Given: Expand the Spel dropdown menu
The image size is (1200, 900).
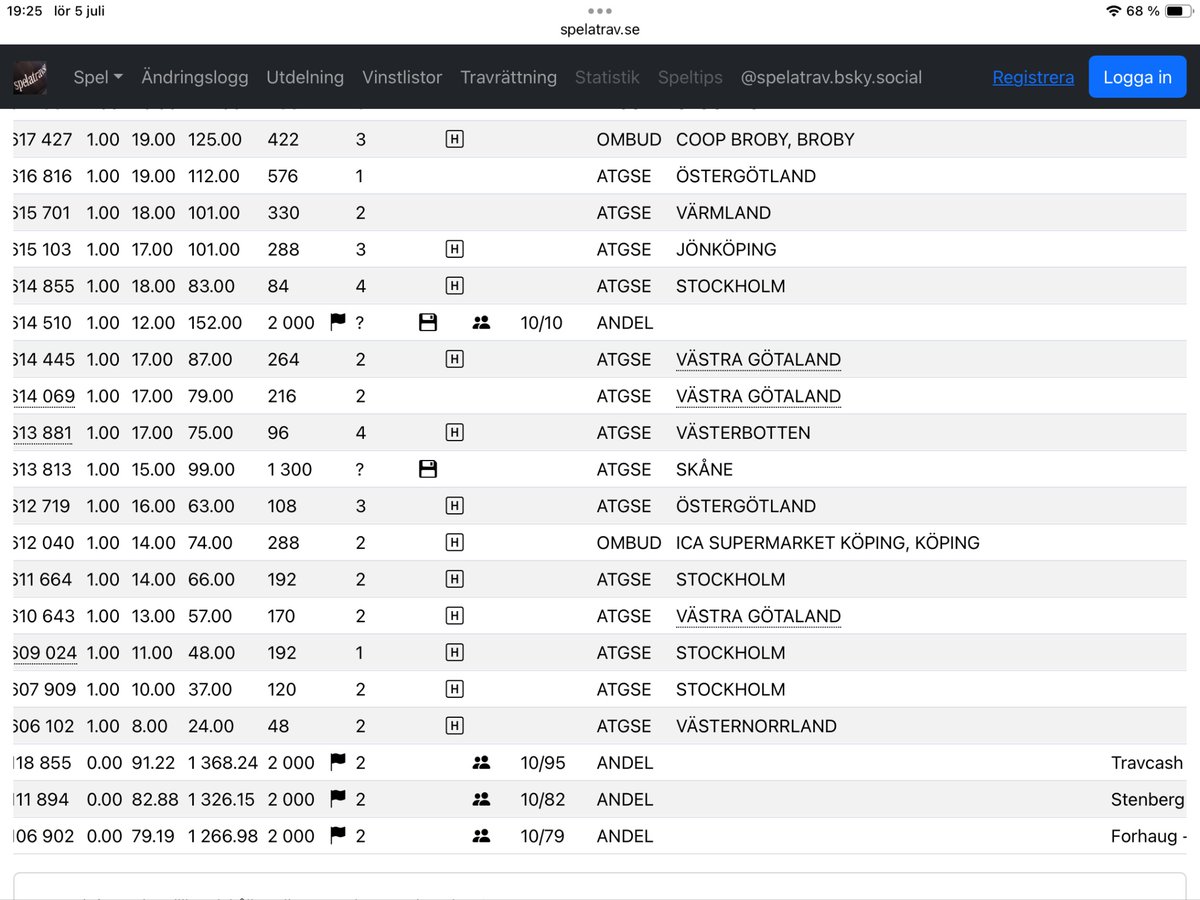Looking at the screenshot, I should 98,77.
